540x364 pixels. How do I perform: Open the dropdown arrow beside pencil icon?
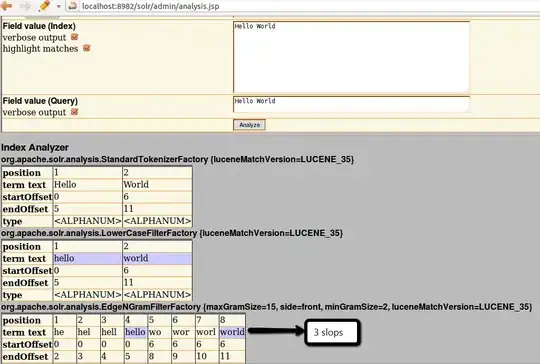tap(59, 6)
